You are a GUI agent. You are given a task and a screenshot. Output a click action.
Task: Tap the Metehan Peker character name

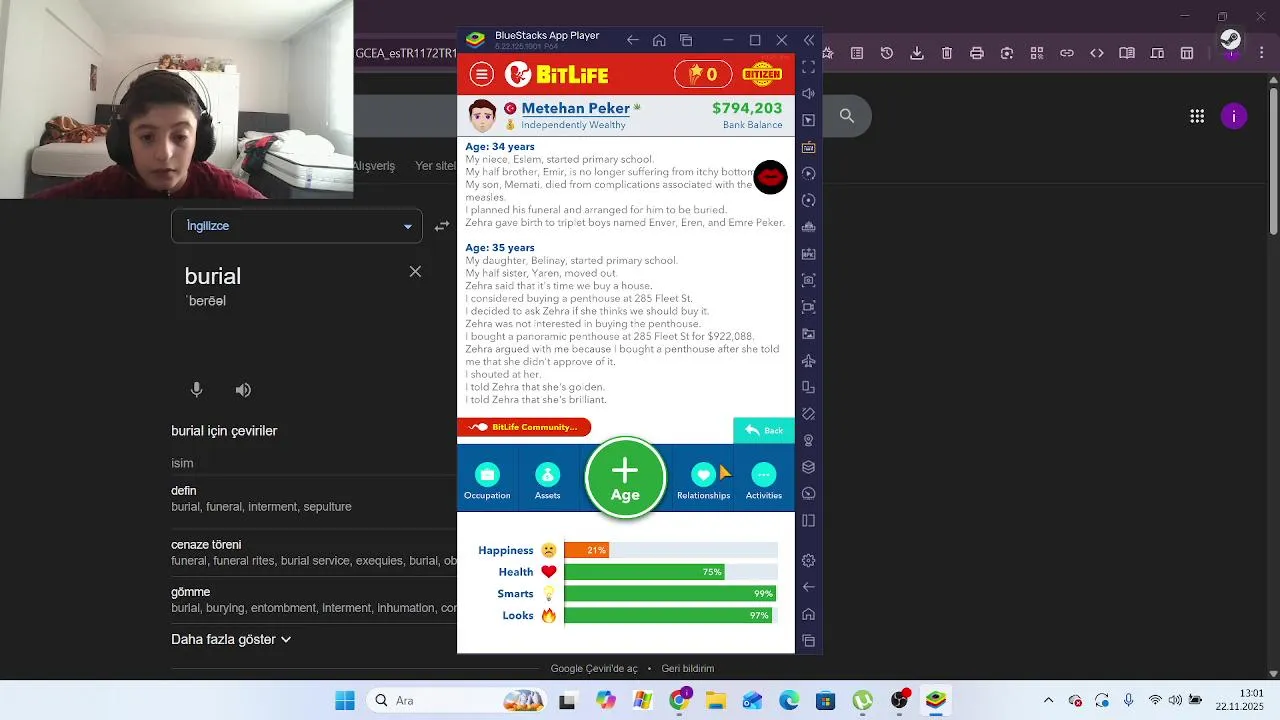[x=575, y=108]
